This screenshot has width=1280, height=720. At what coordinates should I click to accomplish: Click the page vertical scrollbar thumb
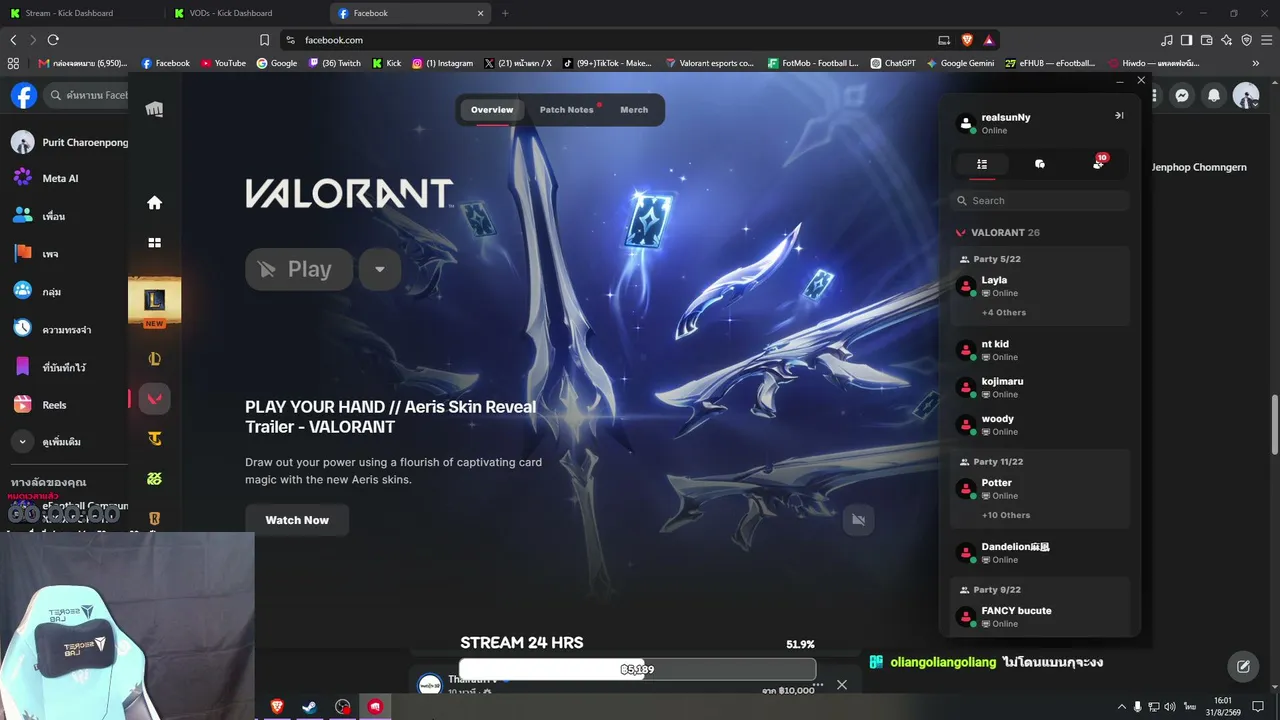pyautogui.click(x=1274, y=425)
